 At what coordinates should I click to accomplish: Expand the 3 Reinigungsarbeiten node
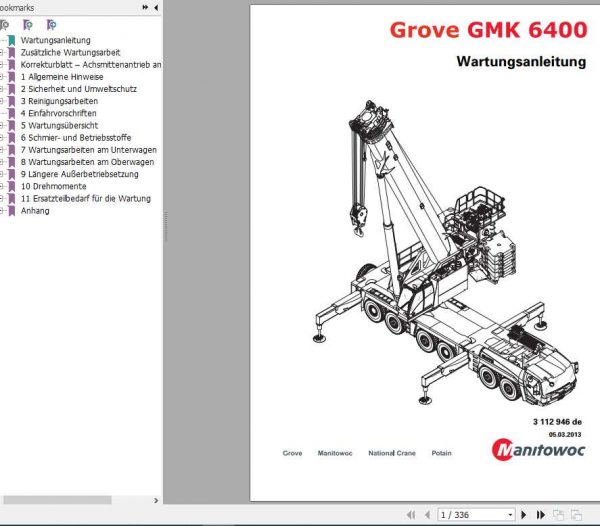[2, 101]
